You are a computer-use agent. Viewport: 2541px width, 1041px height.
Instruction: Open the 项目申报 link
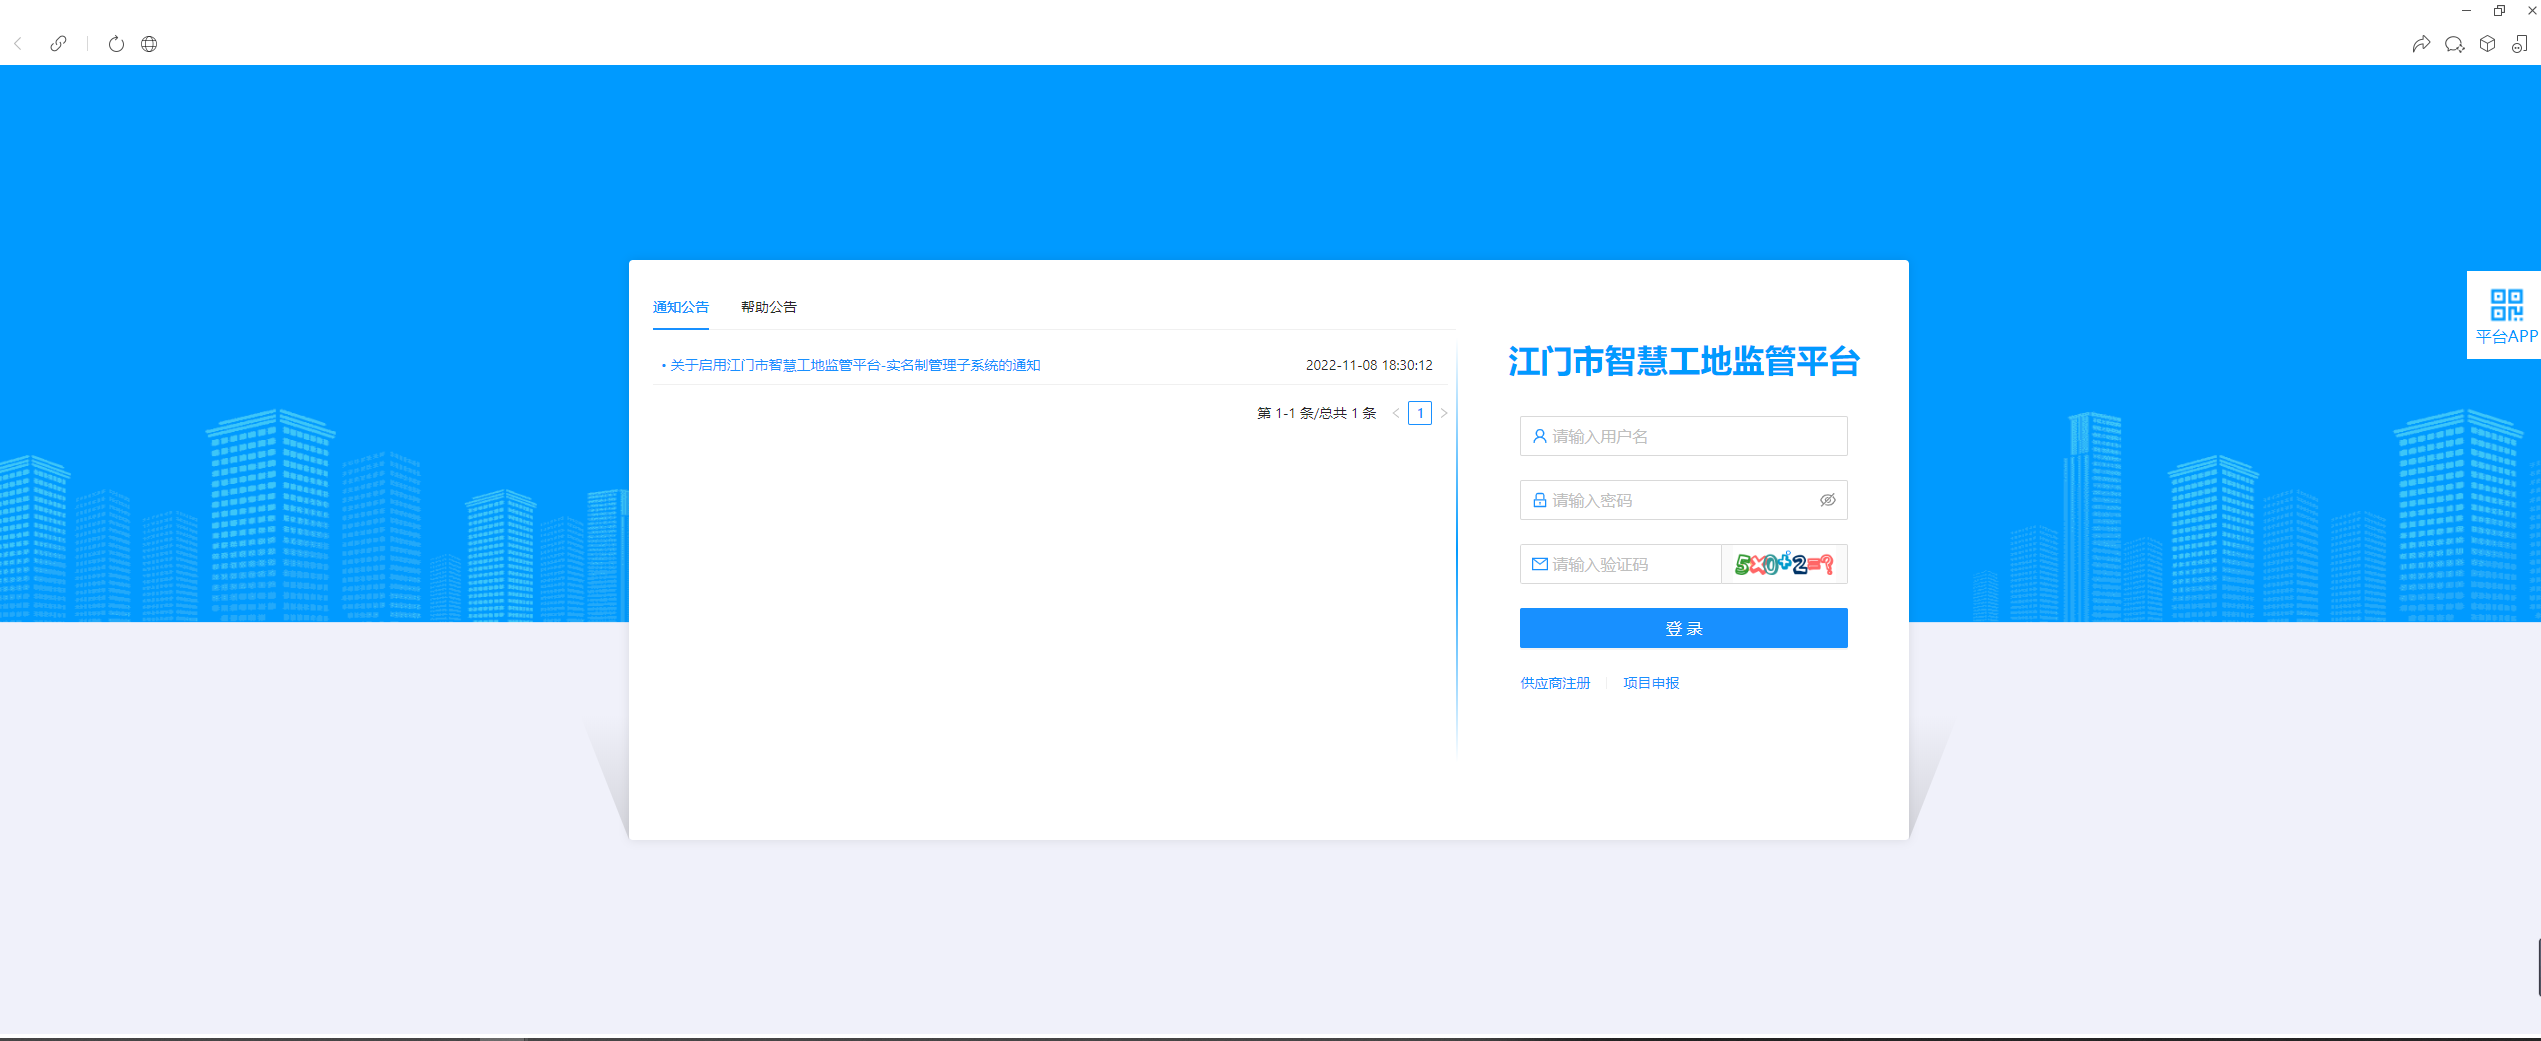click(1651, 683)
